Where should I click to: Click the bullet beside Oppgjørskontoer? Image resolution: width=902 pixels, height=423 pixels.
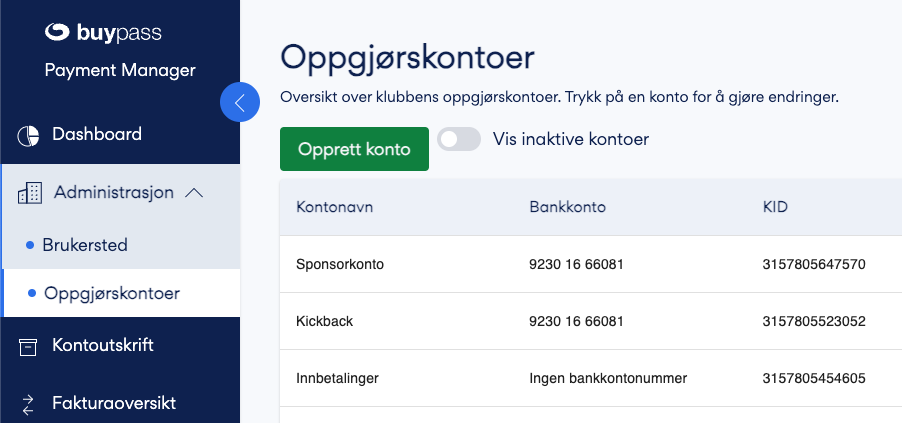point(32,294)
